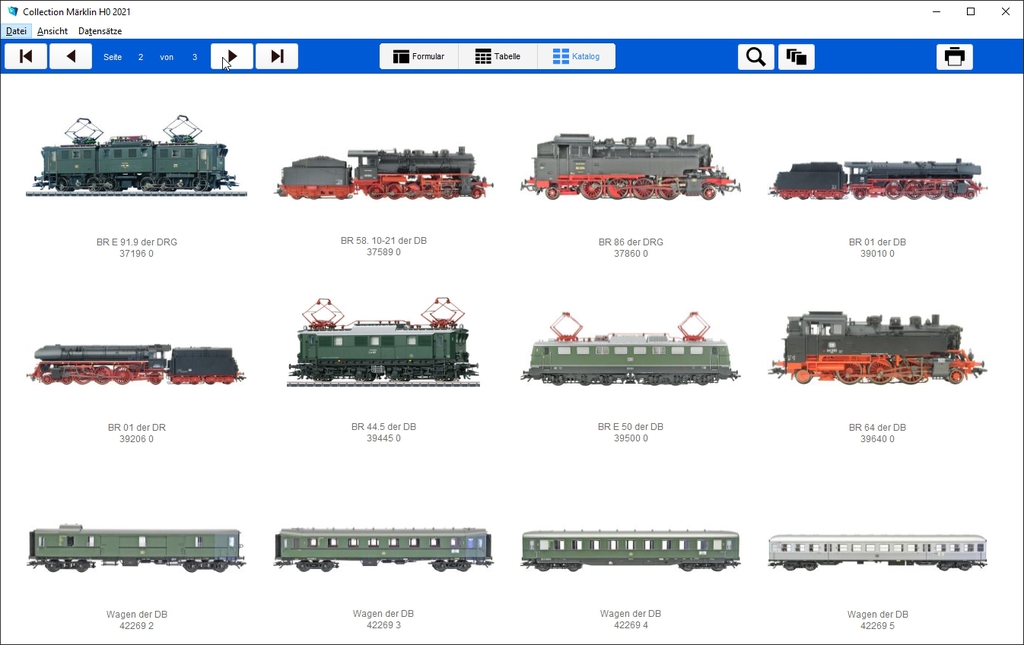
Task: Switch to Formular view
Action: (x=419, y=57)
